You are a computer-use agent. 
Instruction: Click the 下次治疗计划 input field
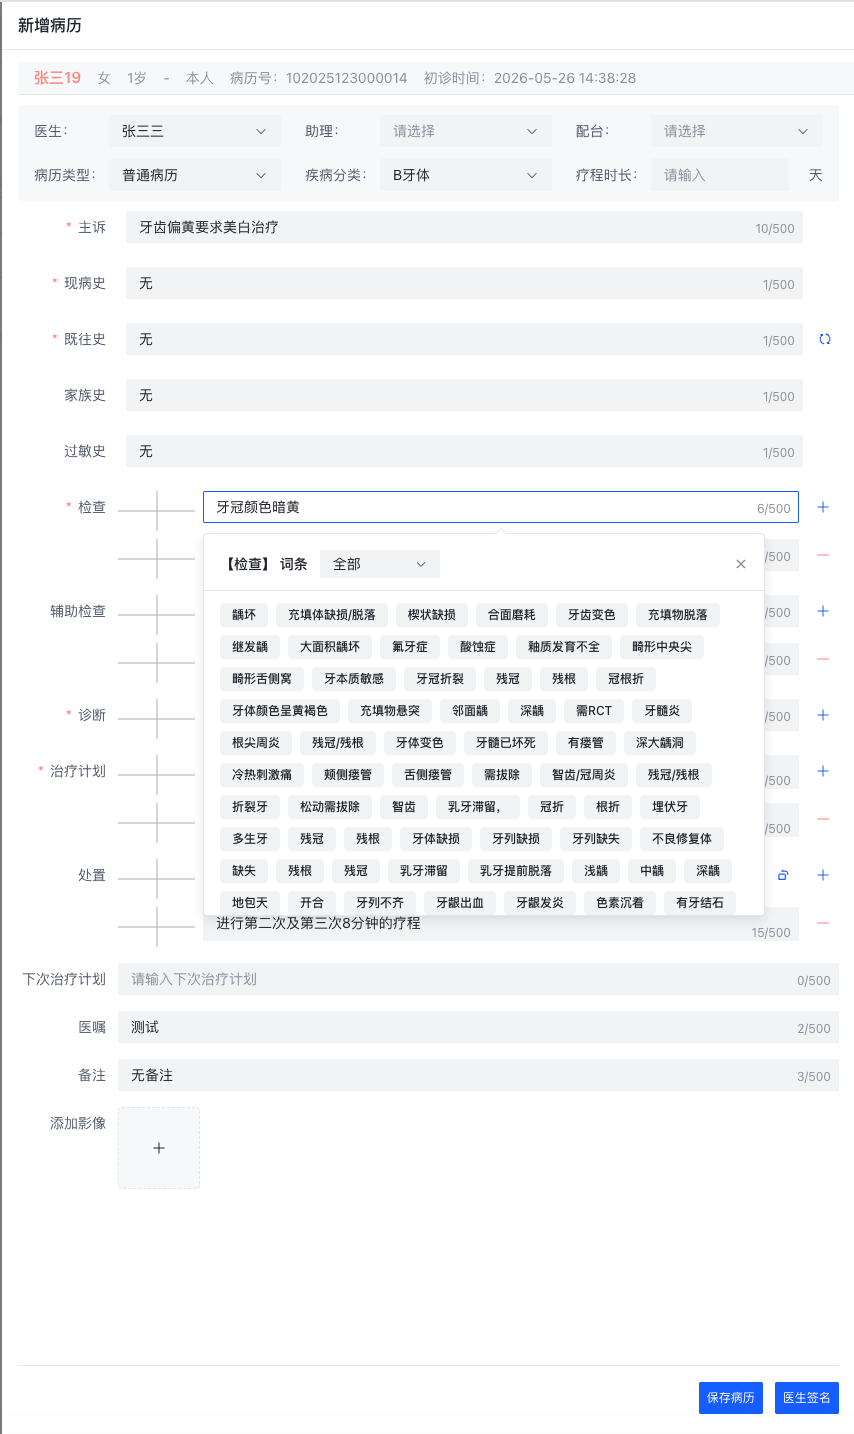[478, 979]
